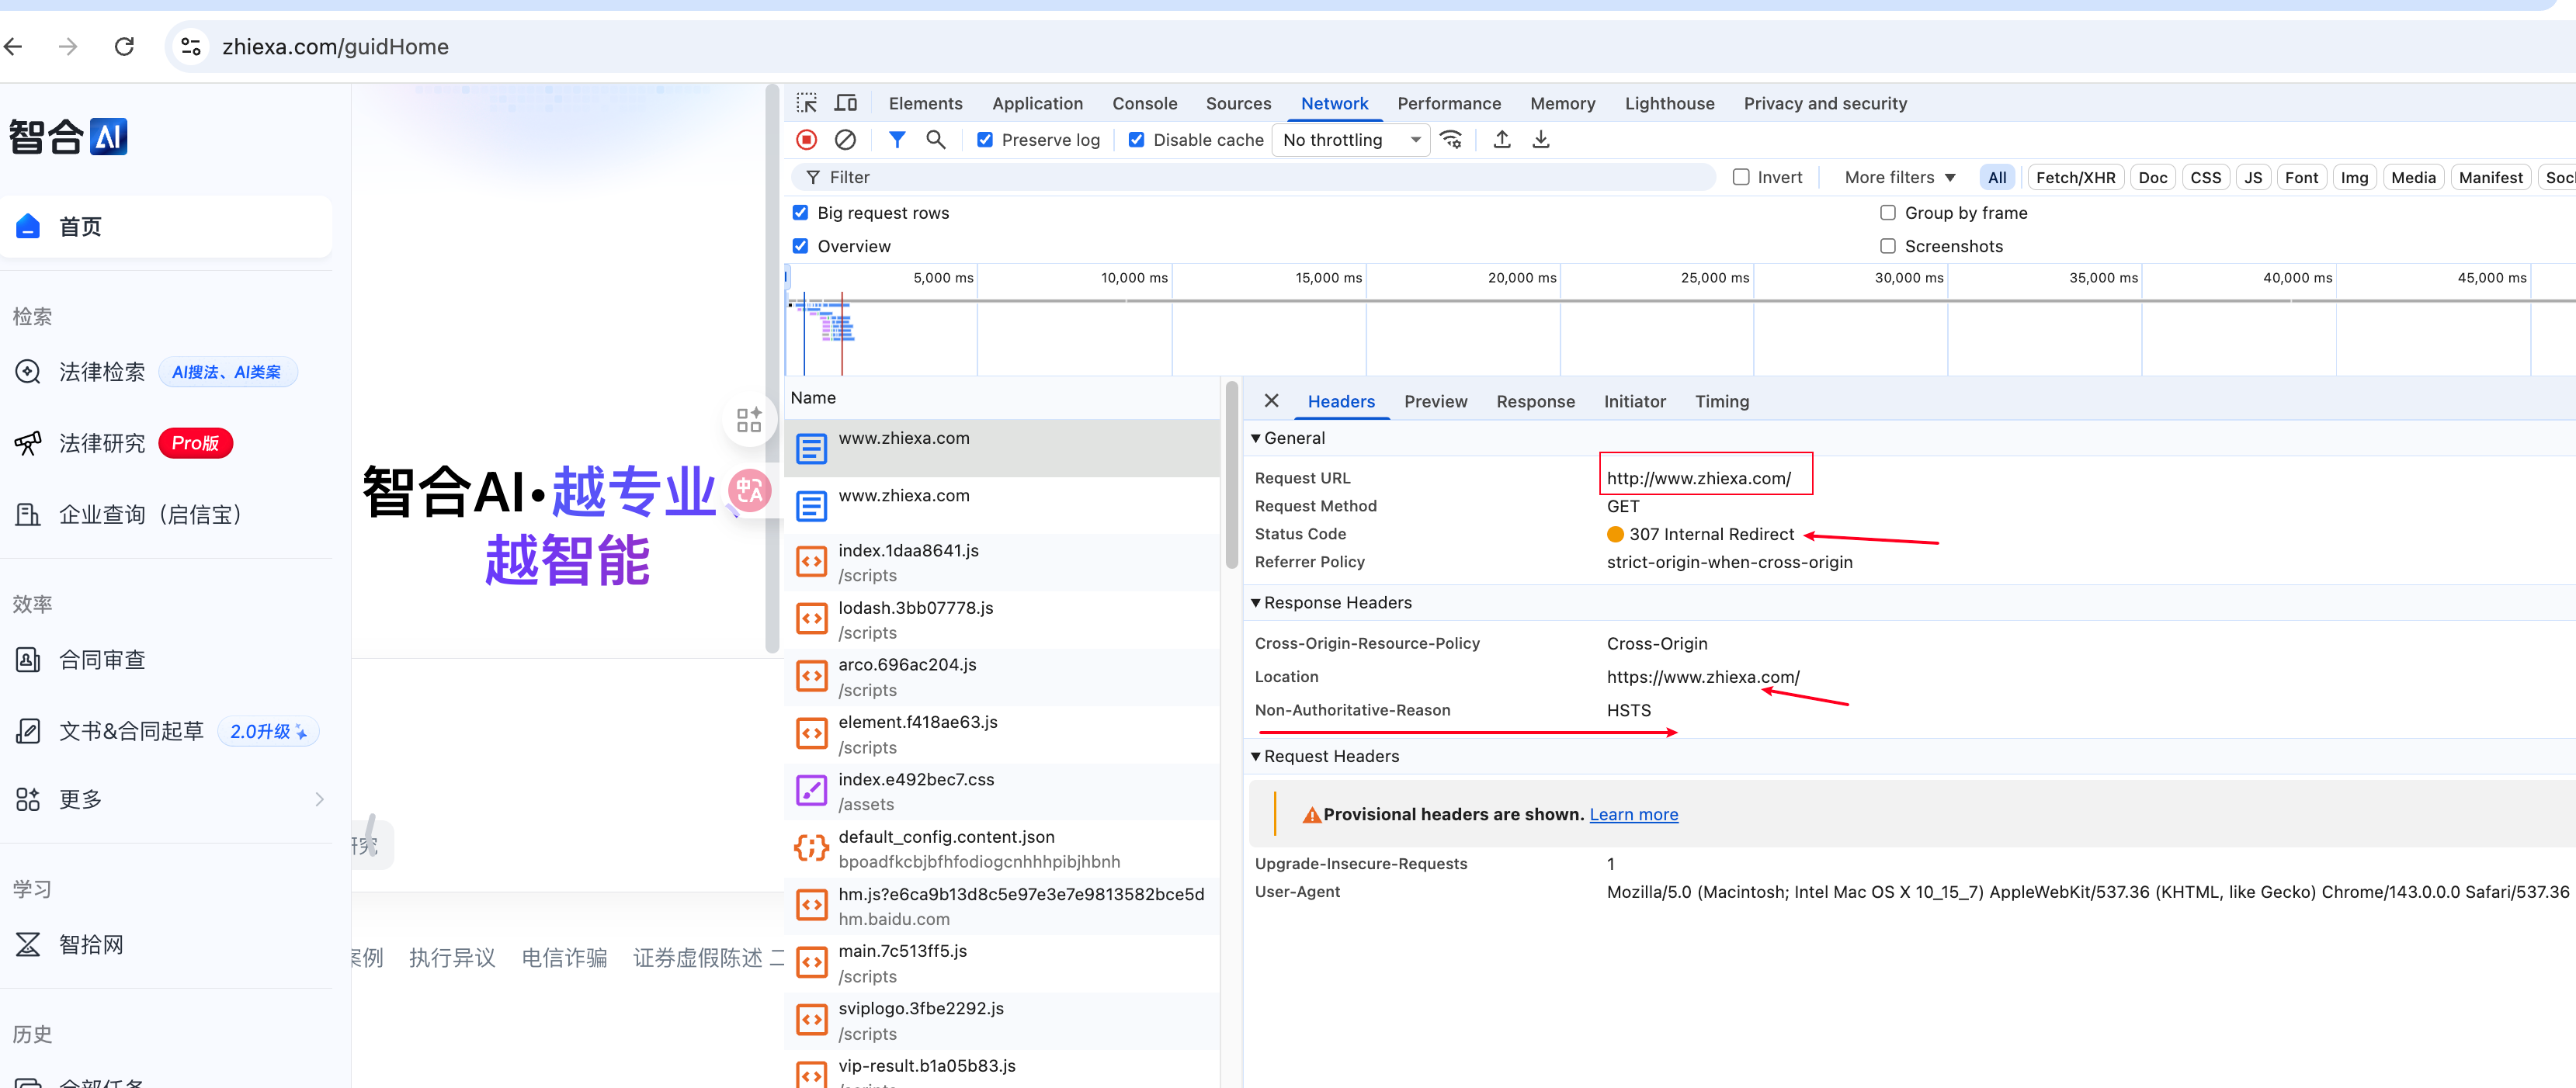The image size is (2576, 1088).
Task: Click the export HAR download icon
Action: [1541, 140]
